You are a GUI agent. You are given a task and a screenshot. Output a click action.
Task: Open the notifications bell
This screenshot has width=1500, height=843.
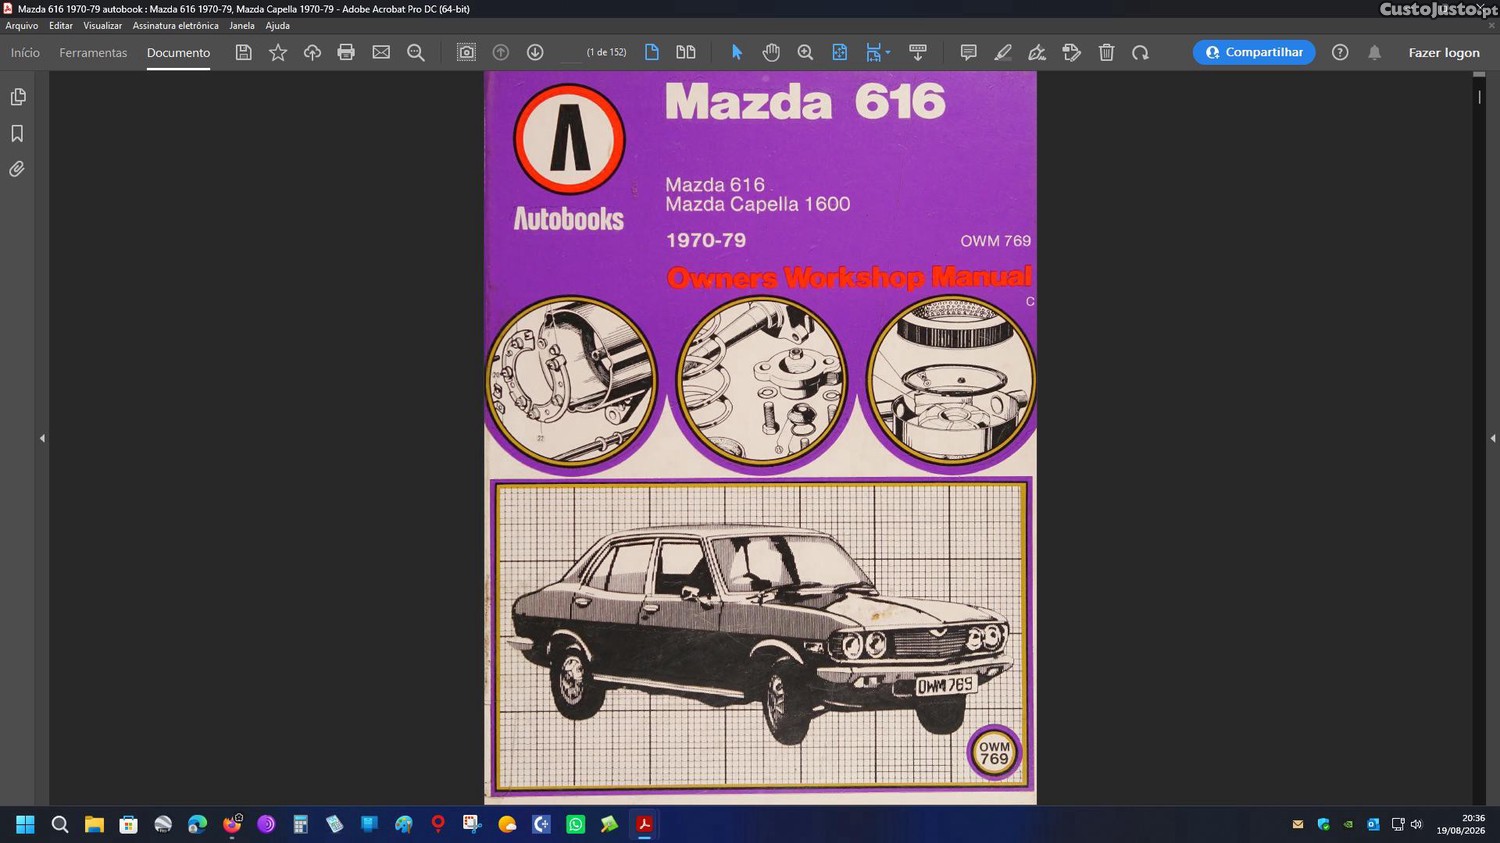coord(1375,52)
